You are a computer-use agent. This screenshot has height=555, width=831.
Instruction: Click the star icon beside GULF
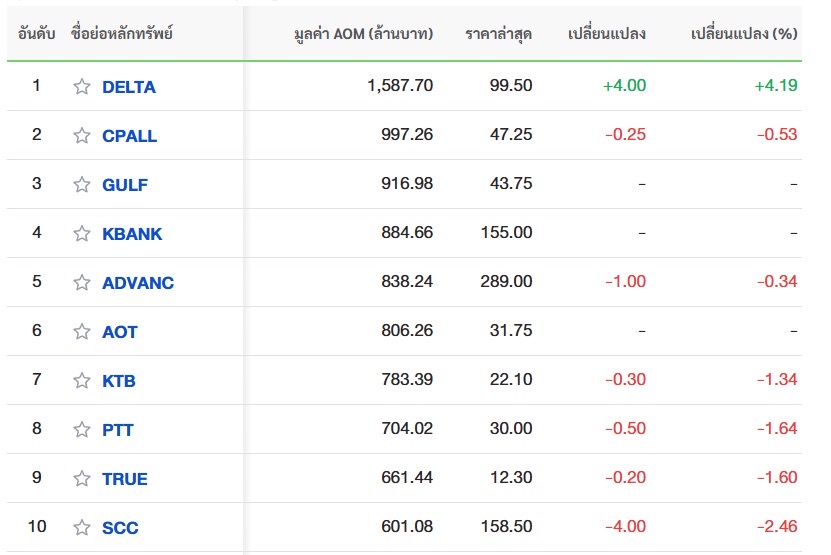point(82,185)
